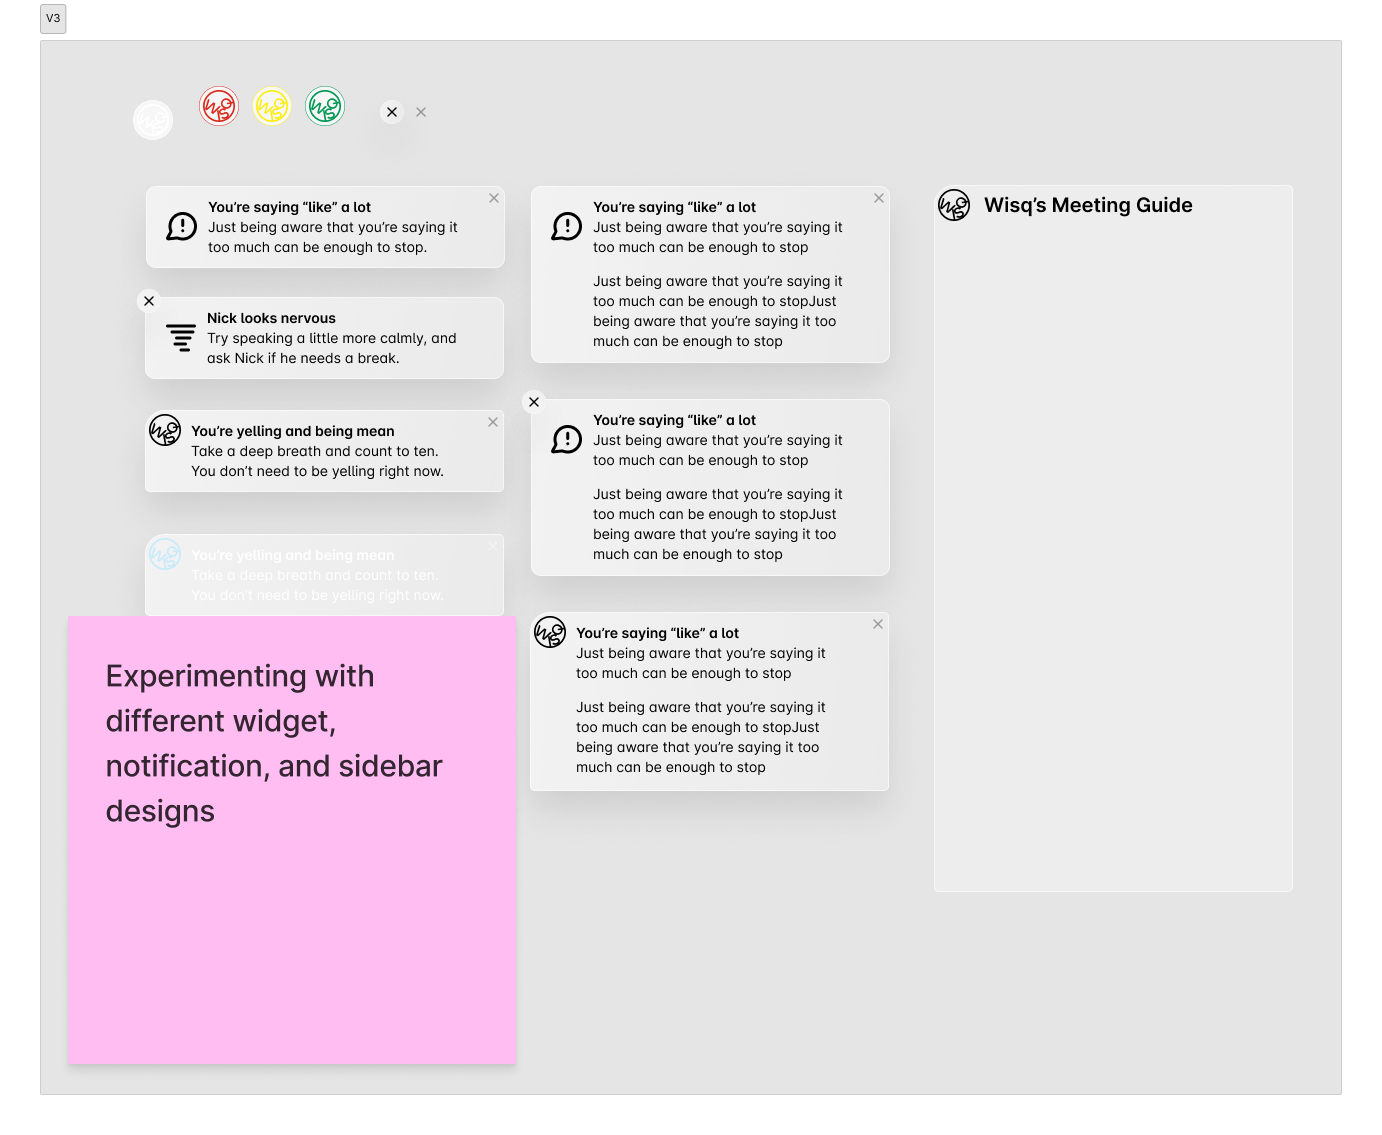Select the unfaded "Take a deep breath" message text
1382x1135 pixels.
pos(318,461)
